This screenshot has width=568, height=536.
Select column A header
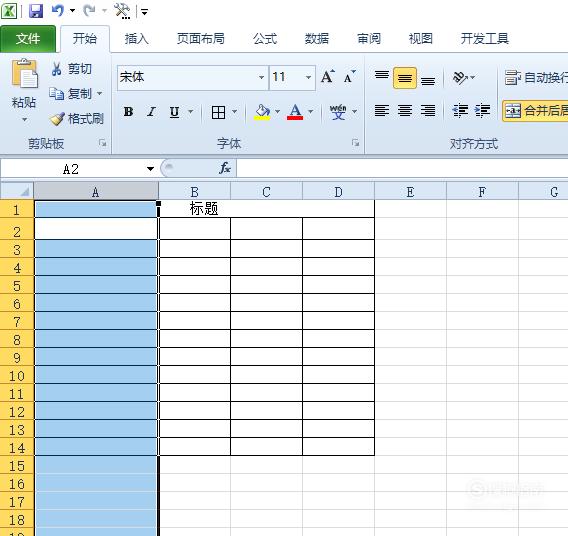pos(96,191)
